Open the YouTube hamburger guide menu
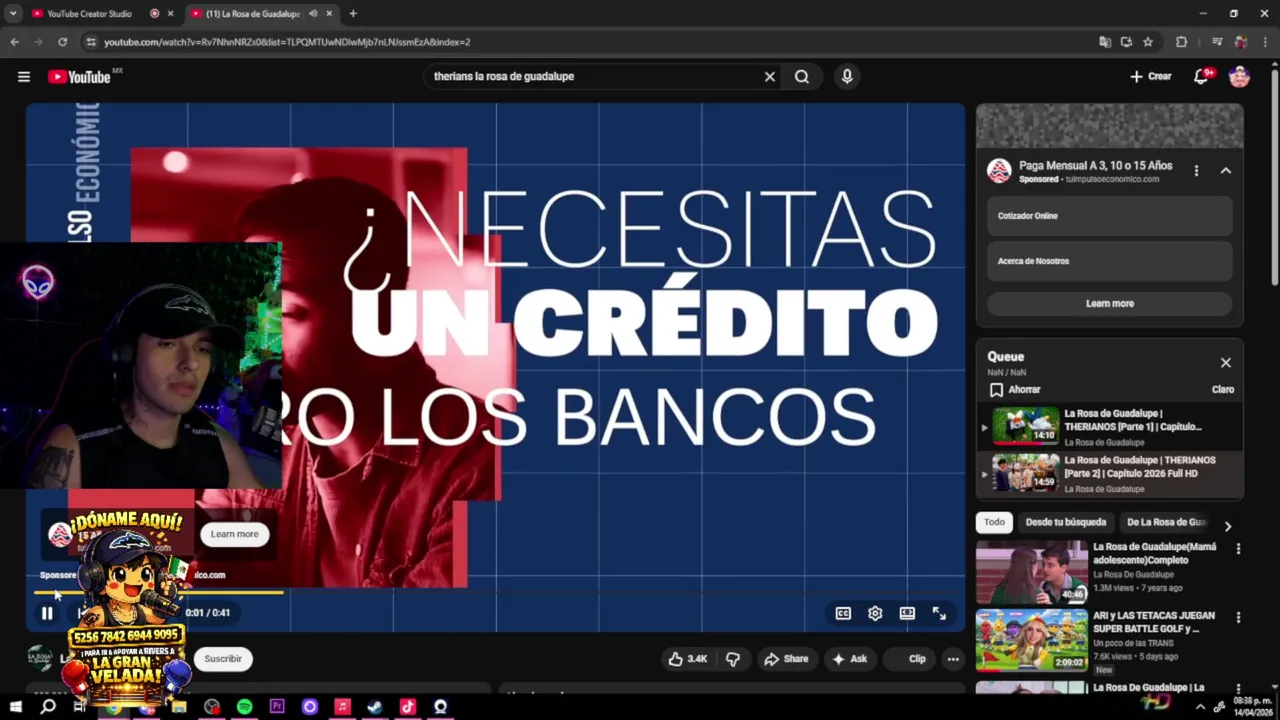Viewport: 1280px width, 720px height. [24, 76]
